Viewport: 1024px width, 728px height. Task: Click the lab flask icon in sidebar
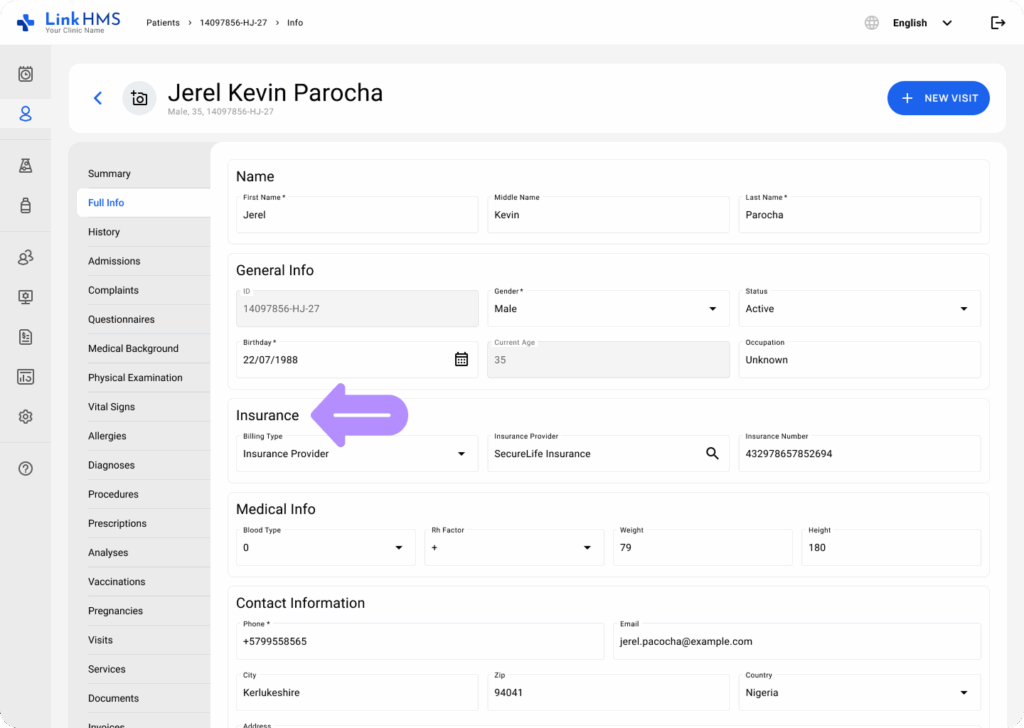coord(26,165)
